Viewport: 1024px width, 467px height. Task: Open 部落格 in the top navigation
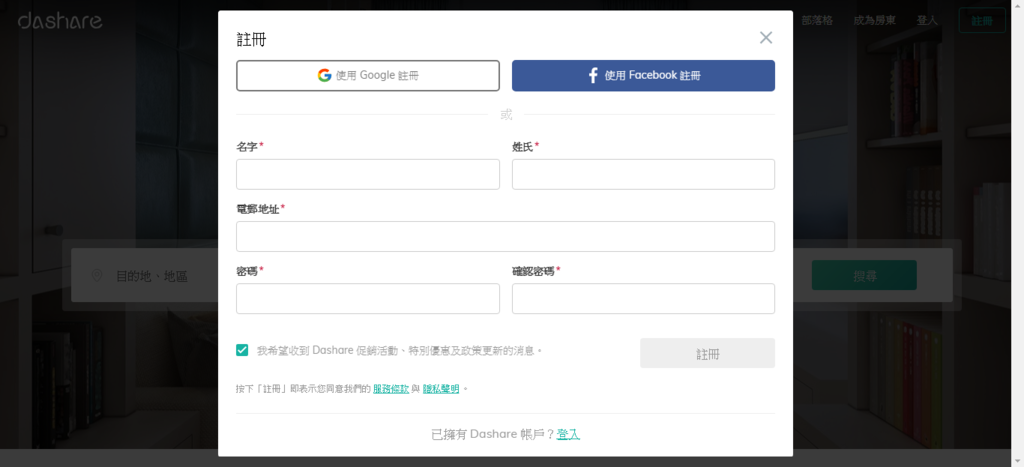[x=817, y=20]
